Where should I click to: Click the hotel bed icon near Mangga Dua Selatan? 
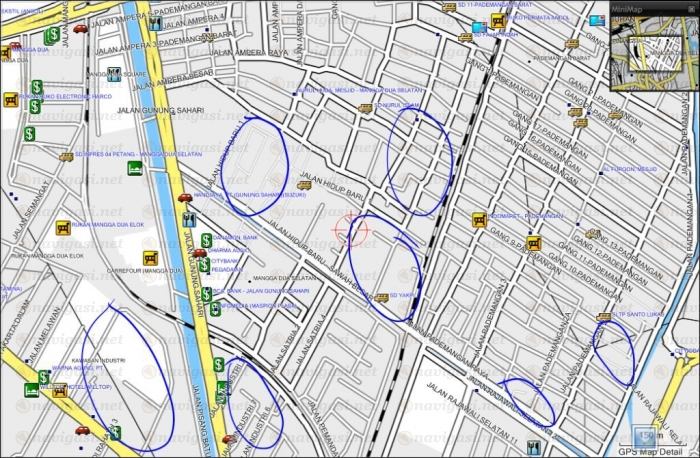pos(135,167)
